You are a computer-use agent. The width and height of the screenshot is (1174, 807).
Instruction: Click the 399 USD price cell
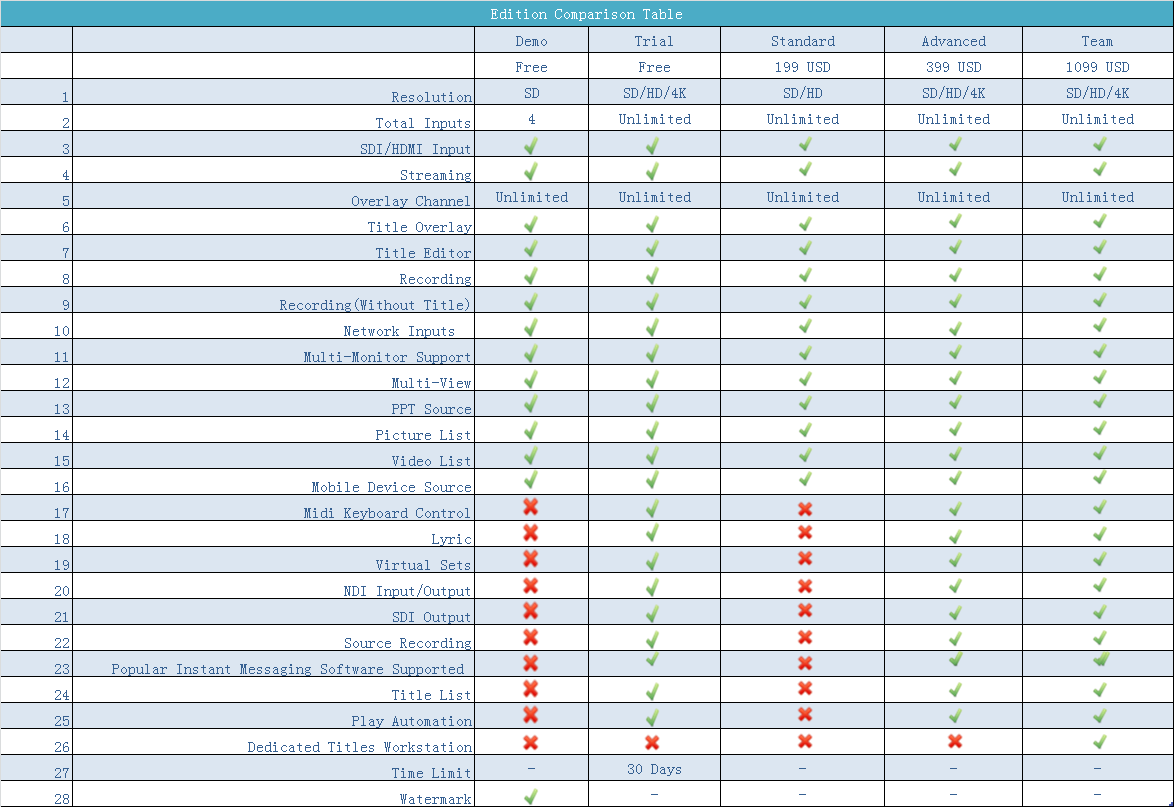pos(953,67)
